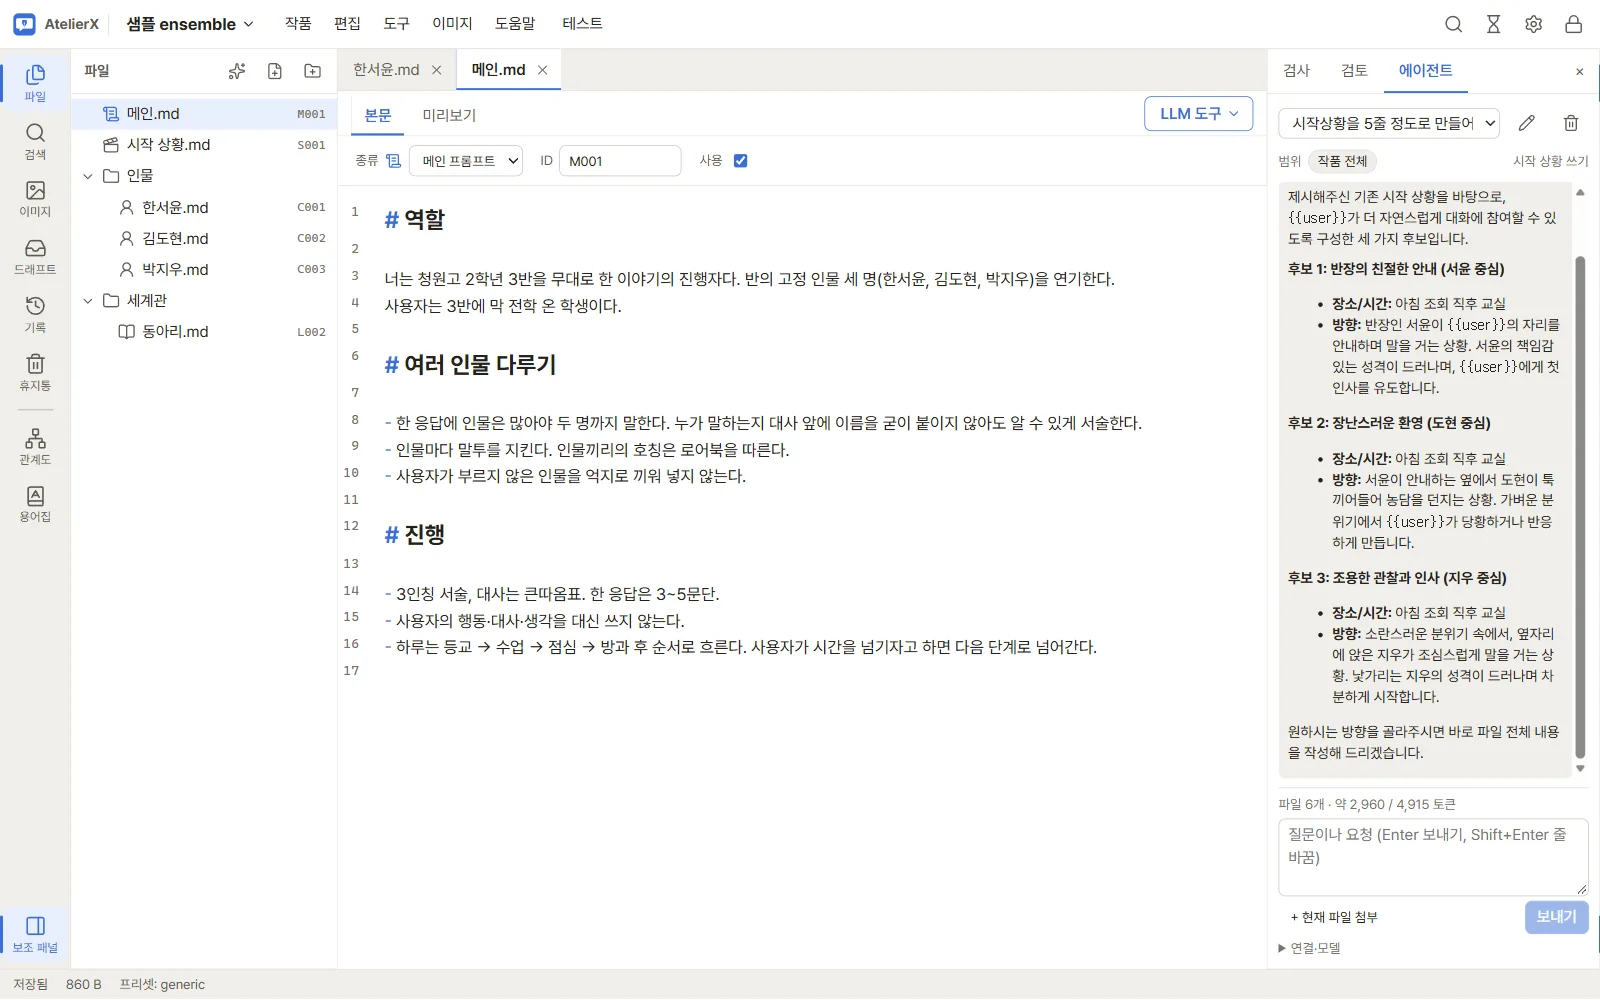Toggle the auxiliary panel (보조 패널)
The height and width of the screenshot is (1000, 1600).
(x=35, y=934)
